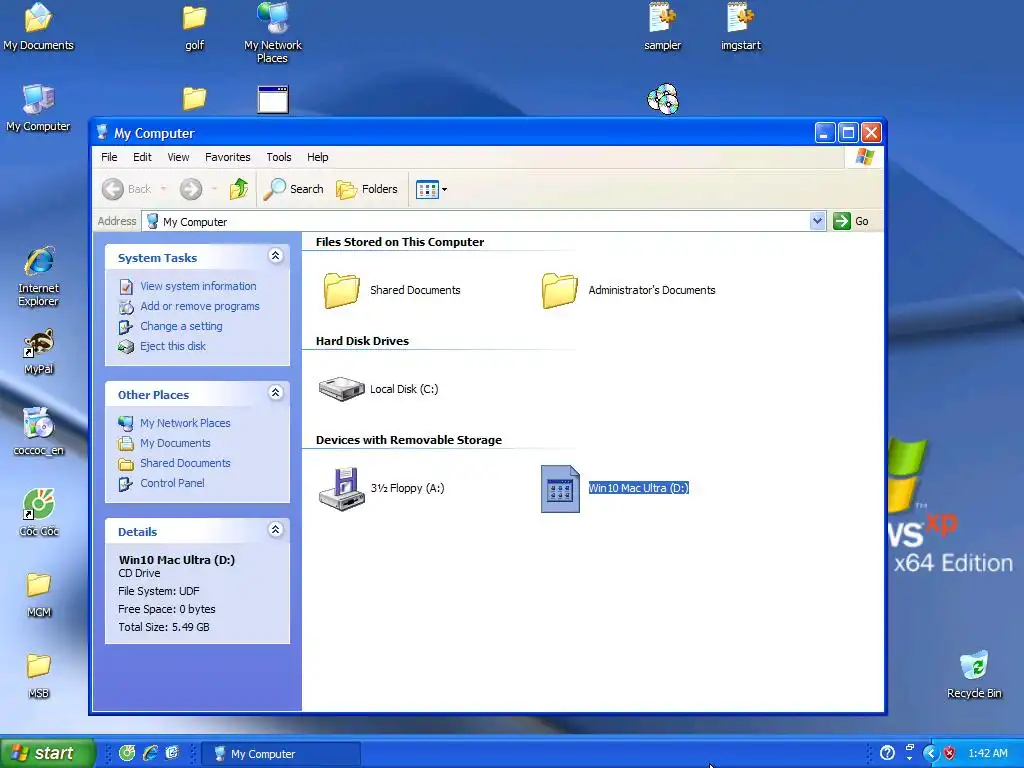Open My Documents link in Other Places

175,443
